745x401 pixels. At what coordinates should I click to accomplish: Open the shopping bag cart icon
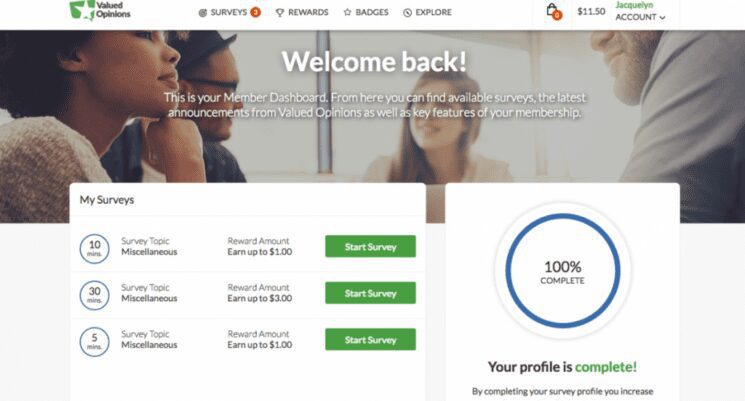coord(554,11)
